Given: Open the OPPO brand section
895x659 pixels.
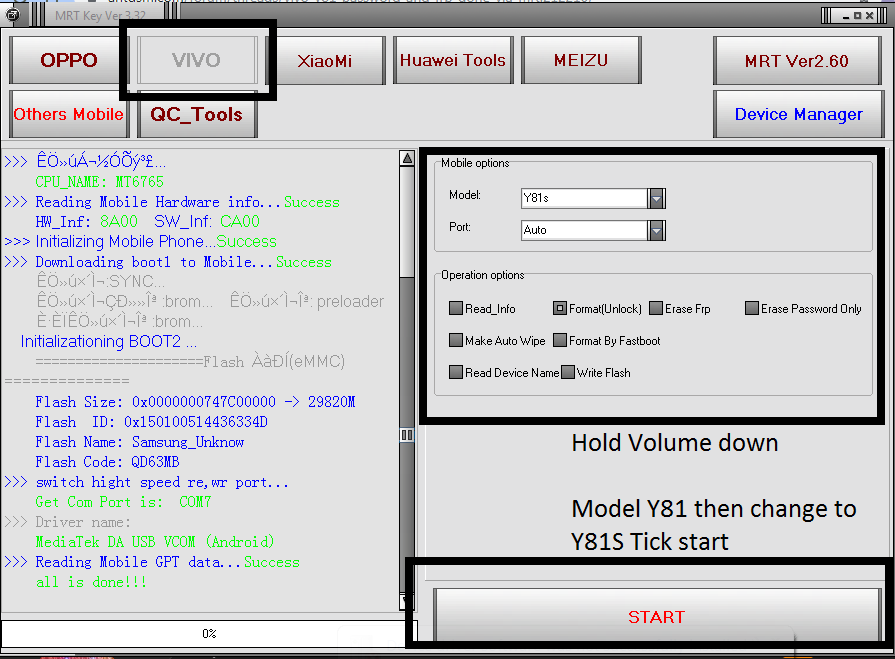Looking at the screenshot, I should (x=69, y=60).
